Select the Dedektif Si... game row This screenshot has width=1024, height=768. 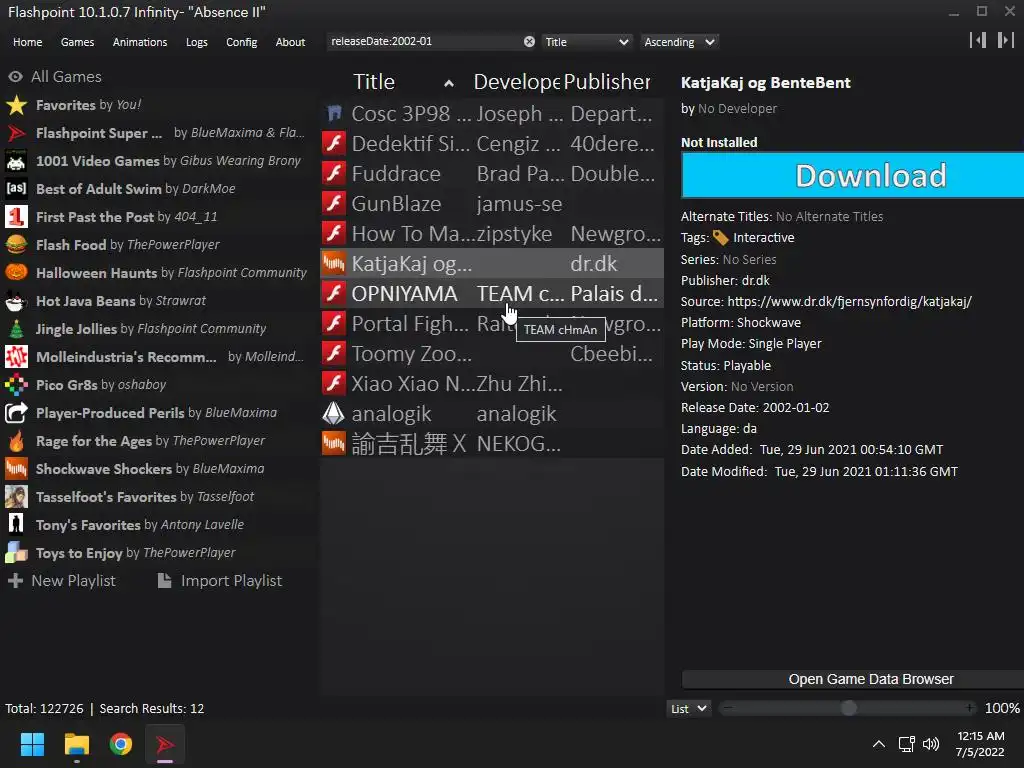[492, 144]
